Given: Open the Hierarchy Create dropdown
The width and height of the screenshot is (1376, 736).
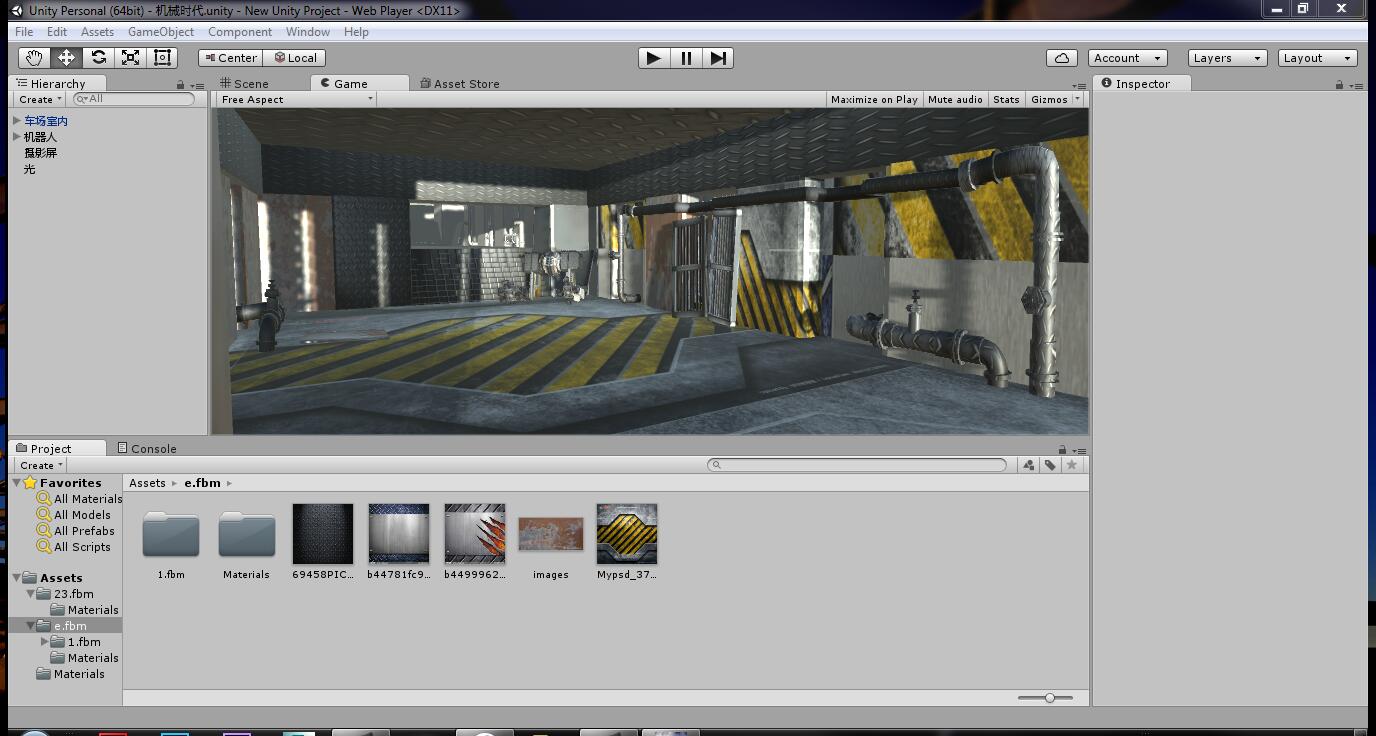Looking at the screenshot, I should click(x=40, y=99).
